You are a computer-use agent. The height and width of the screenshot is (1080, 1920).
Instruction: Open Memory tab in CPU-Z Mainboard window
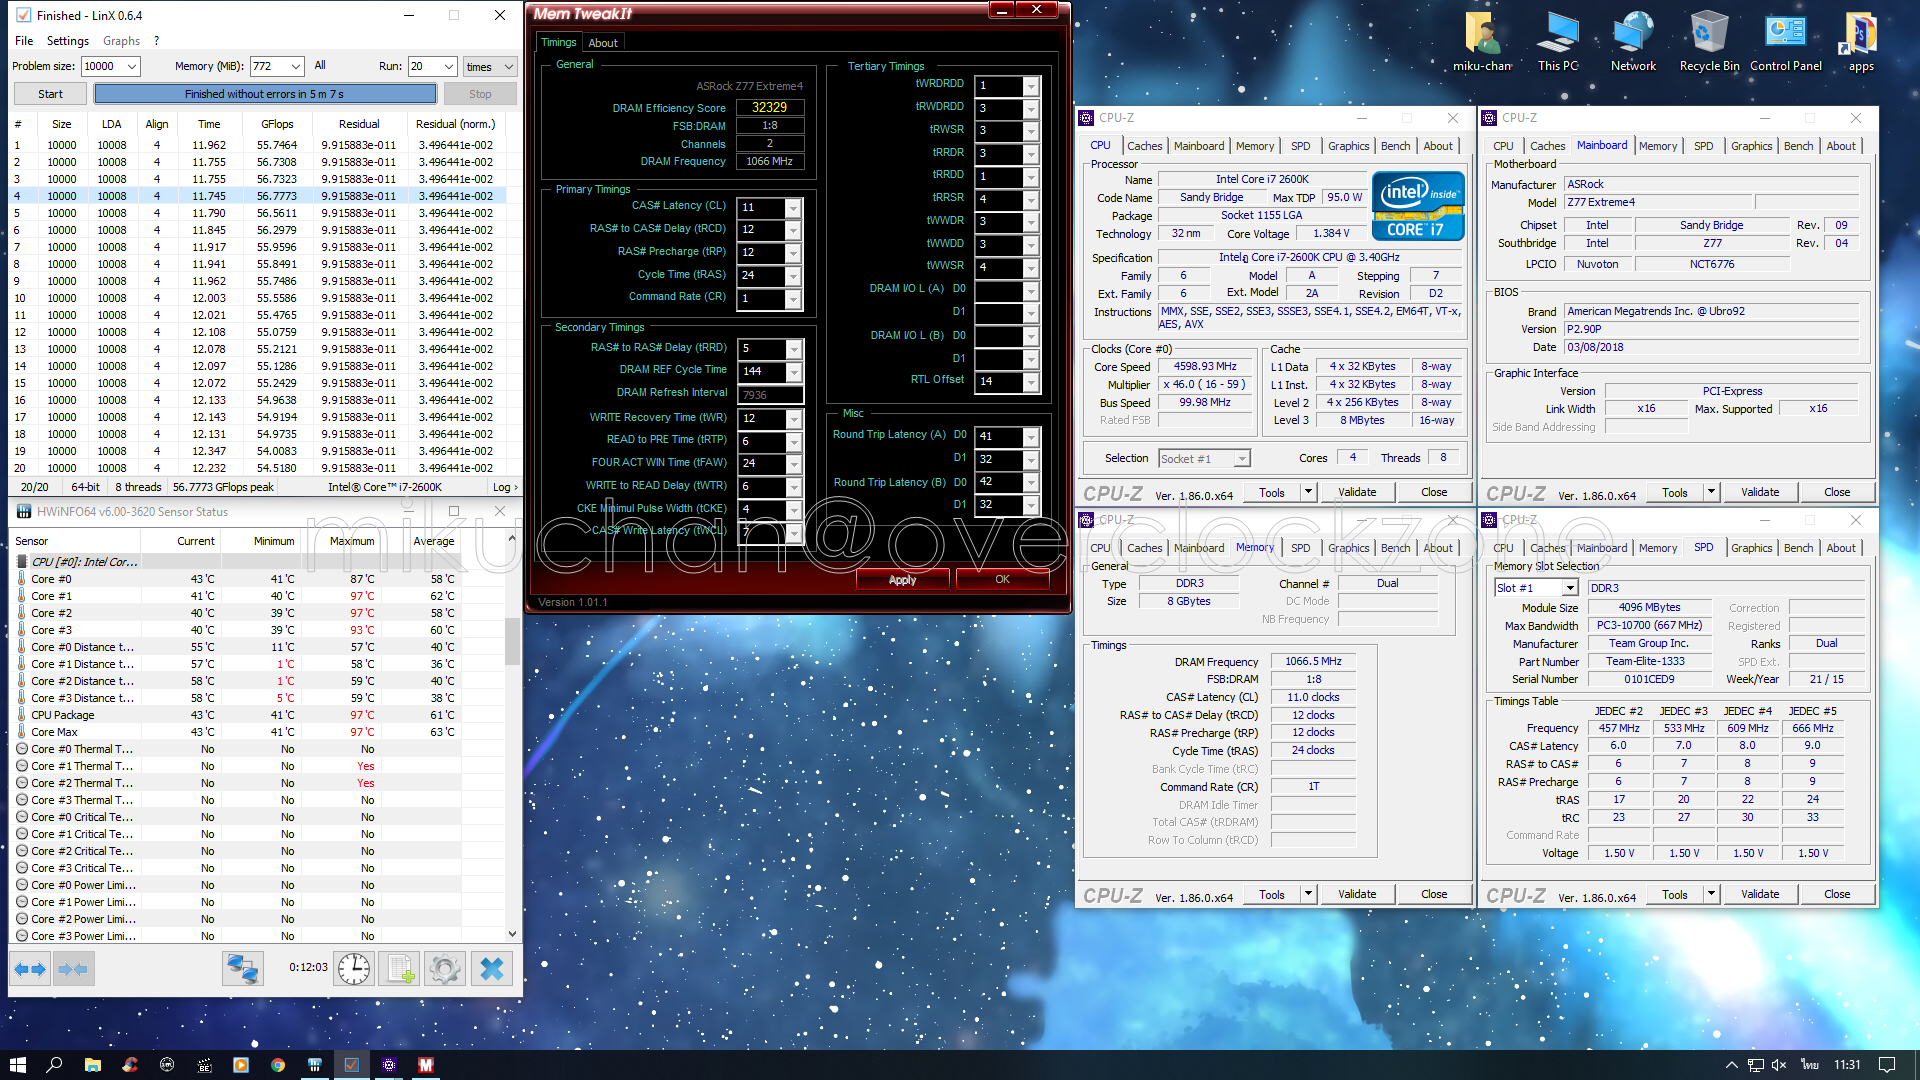coord(1657,146)
